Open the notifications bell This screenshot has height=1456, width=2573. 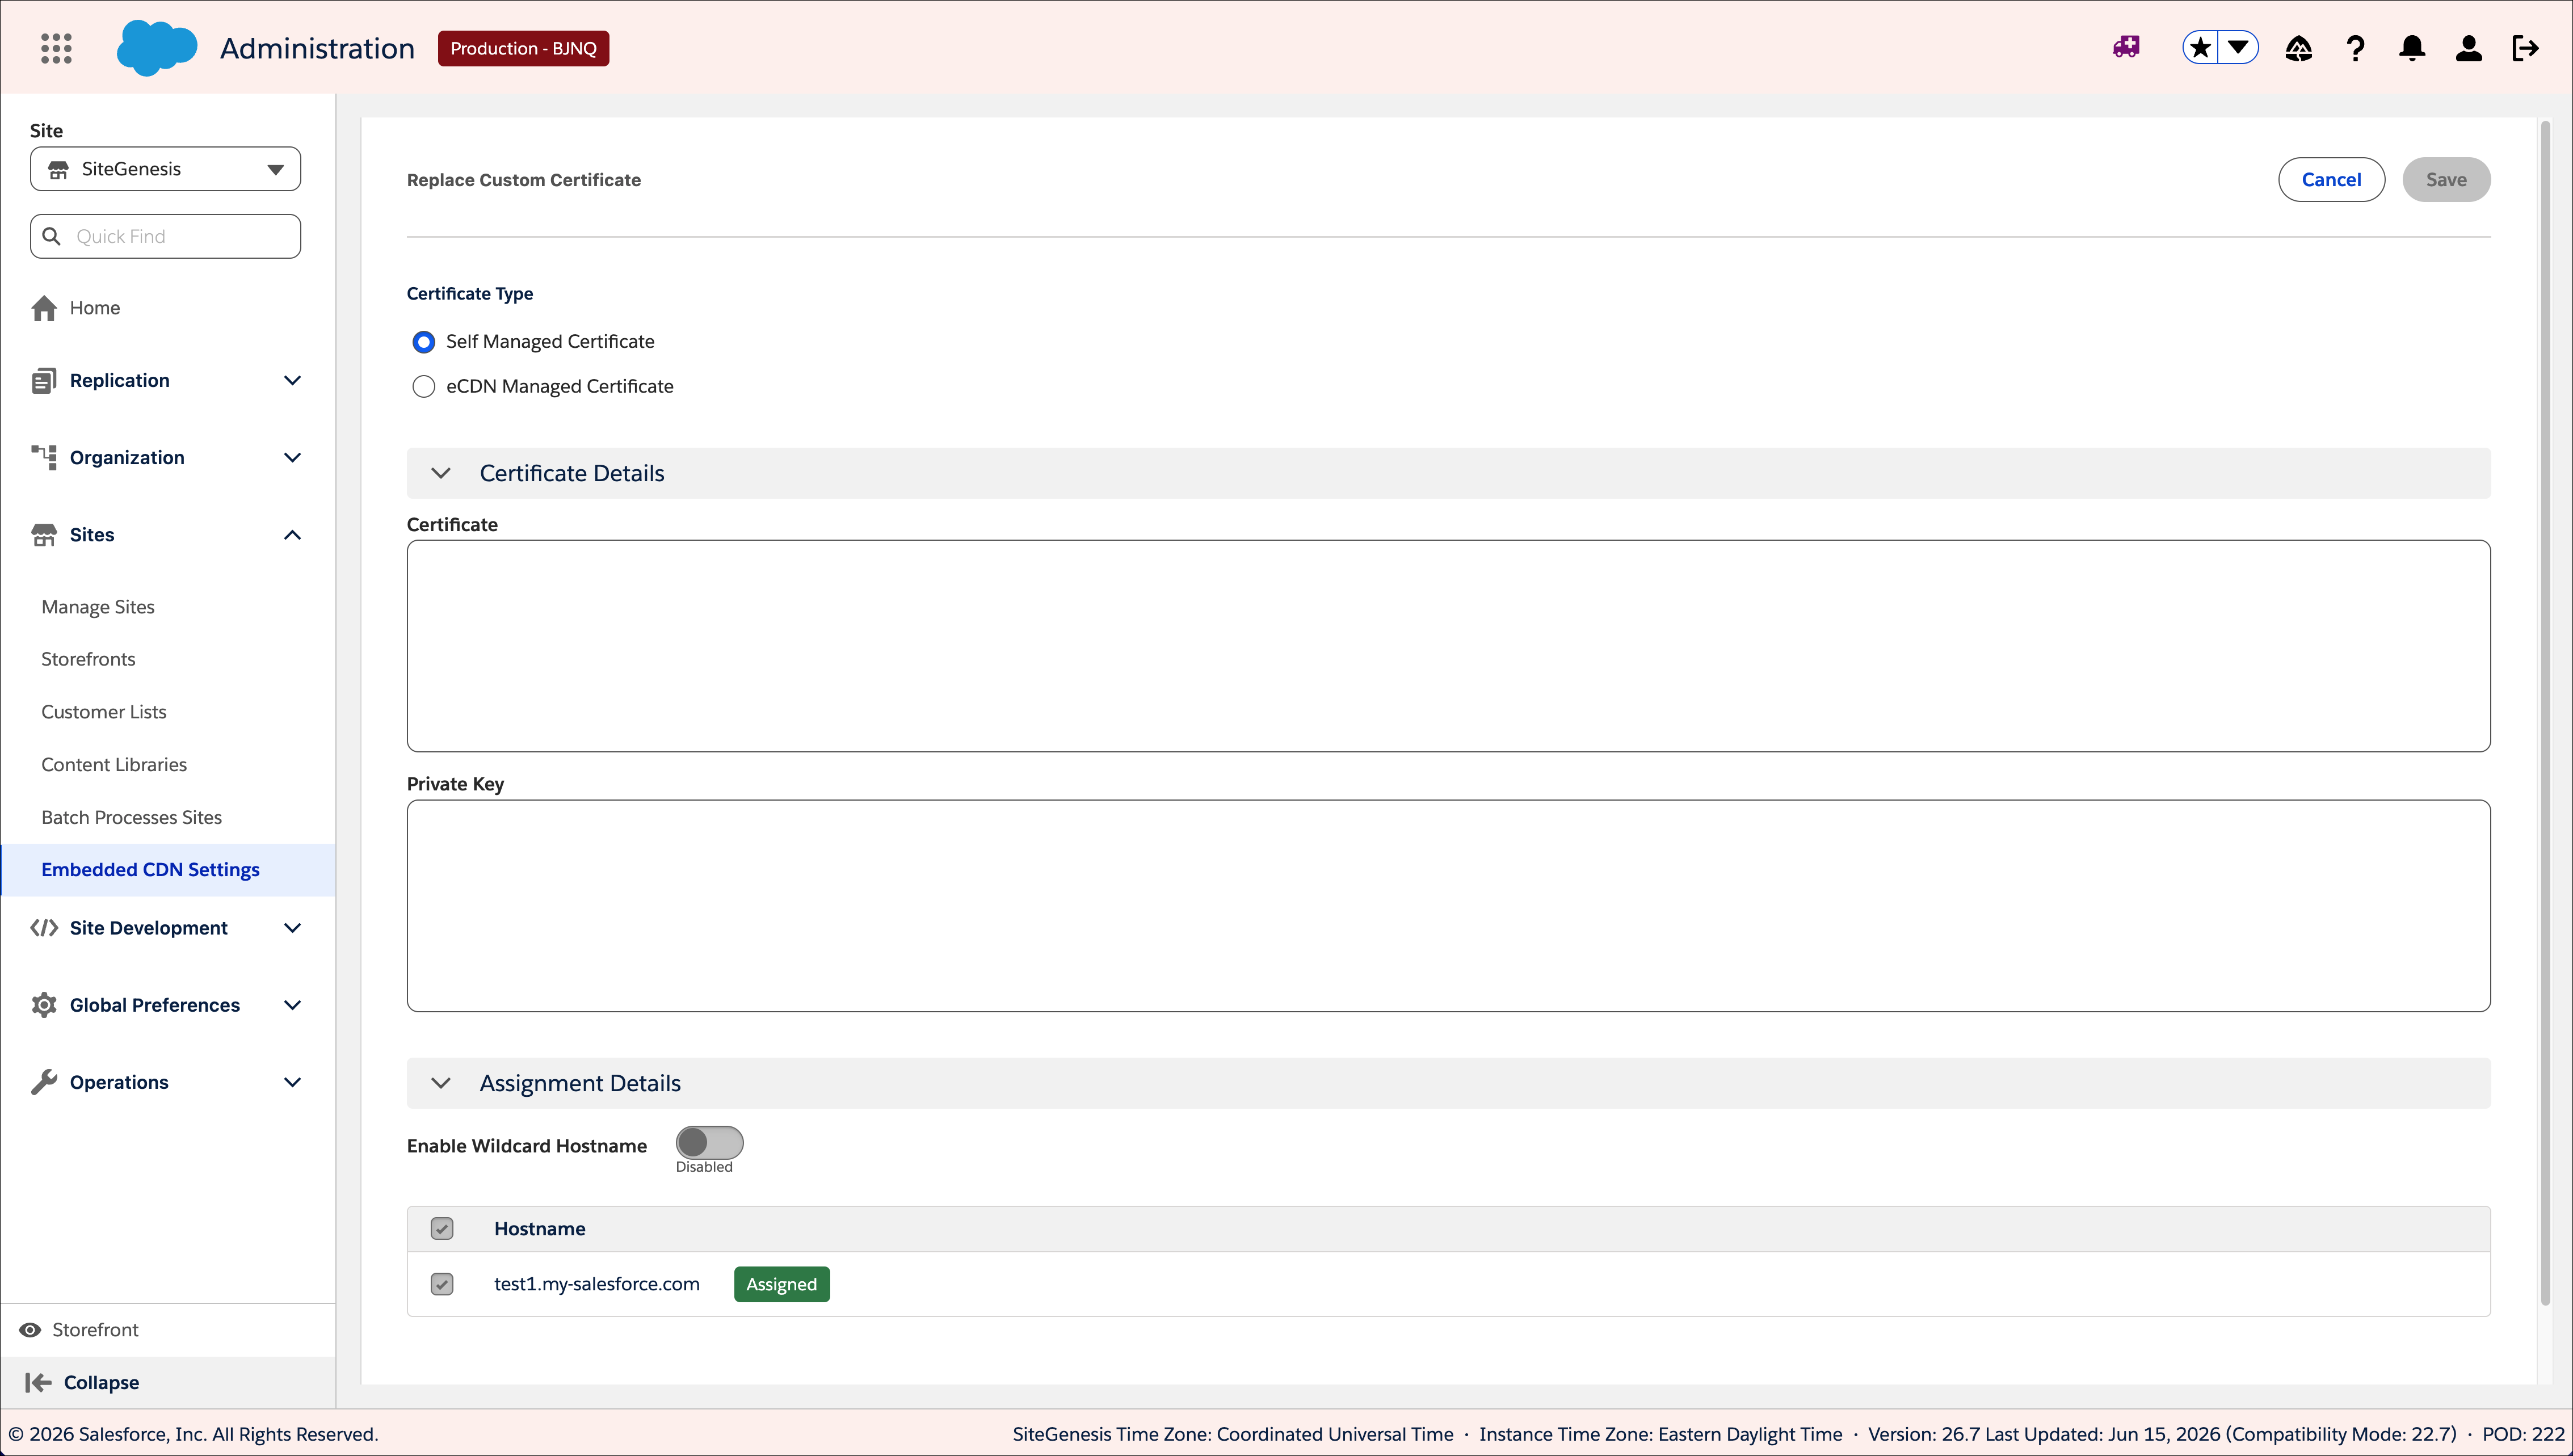(x=2412, y=48)
